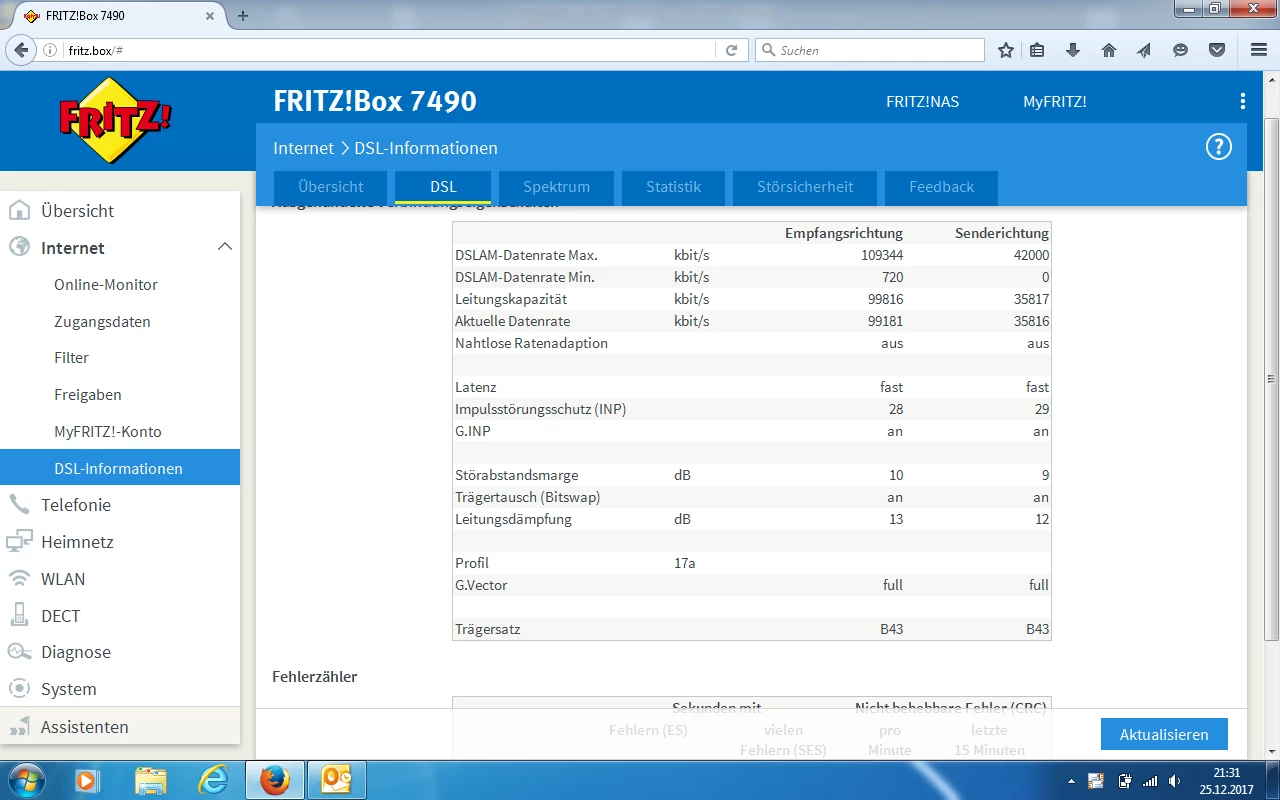Click the Heimnetz network icon
Screen dimensions: 1280x800
click(19, 542)
